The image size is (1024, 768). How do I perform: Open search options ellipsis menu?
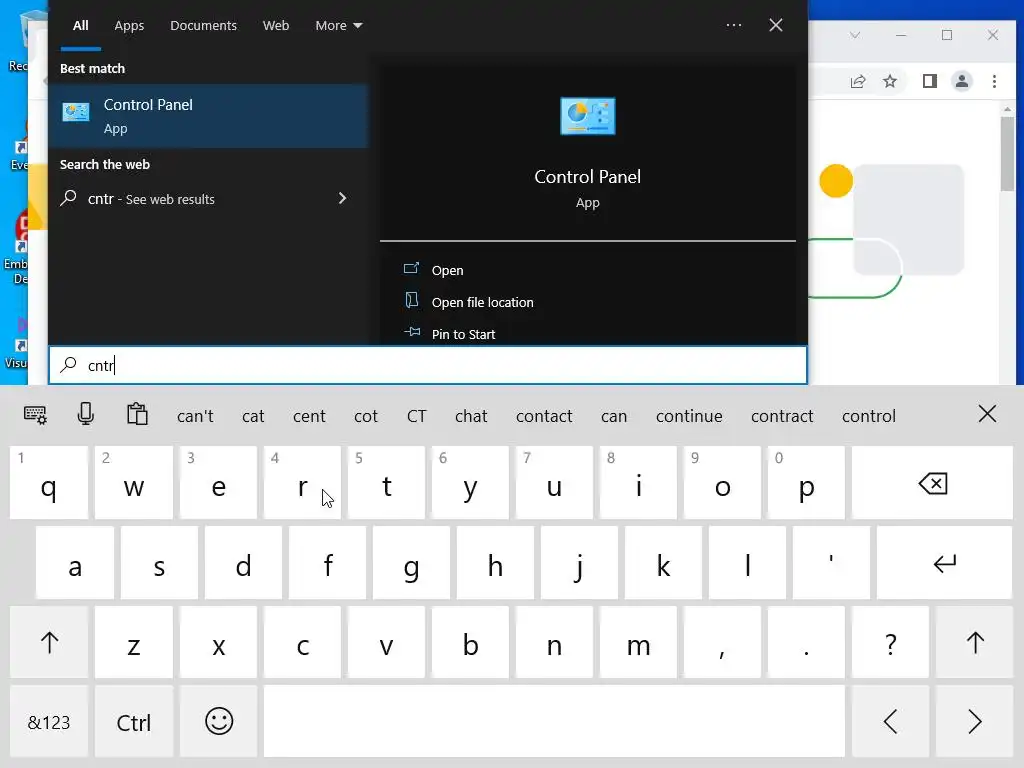click(x=734, y=25)
